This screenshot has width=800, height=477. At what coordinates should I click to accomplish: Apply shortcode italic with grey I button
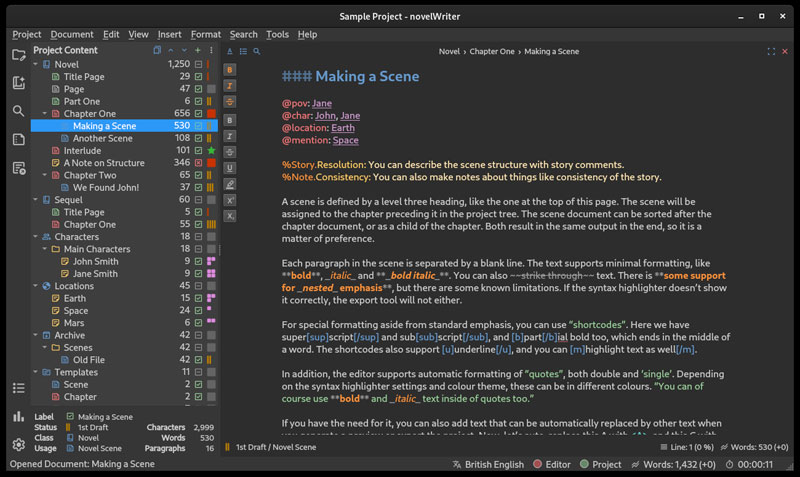point(230,136)
